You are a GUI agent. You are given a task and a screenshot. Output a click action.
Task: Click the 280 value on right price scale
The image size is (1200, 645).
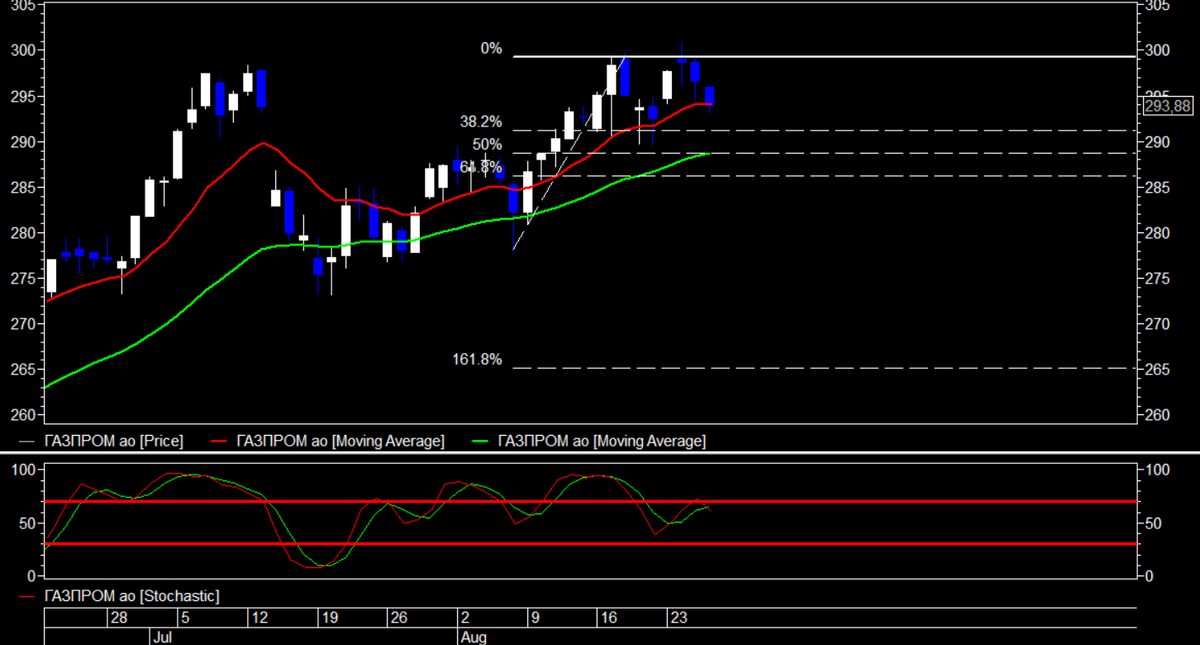click(1157, 233)
